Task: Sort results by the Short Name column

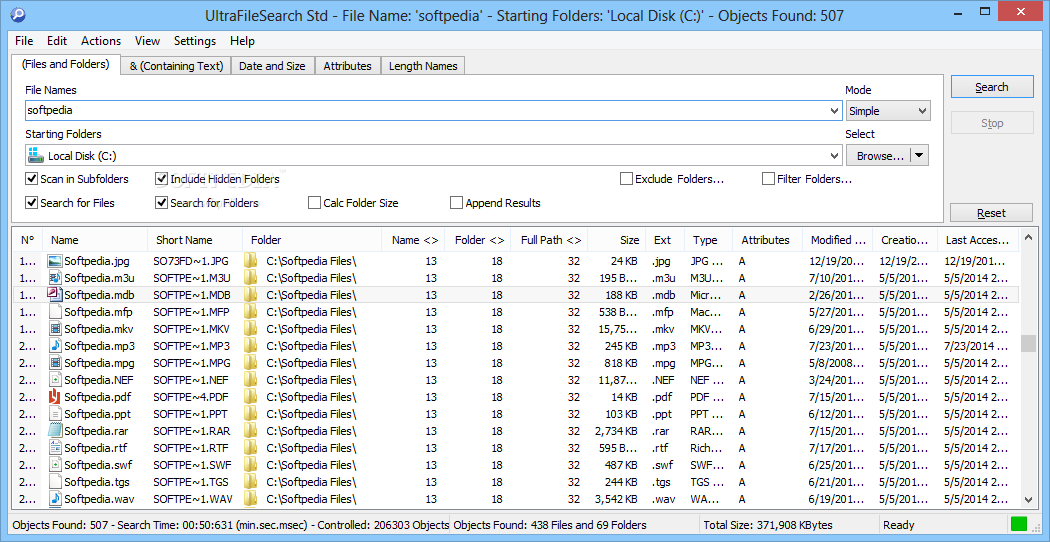Action: (x=196, y=240)
